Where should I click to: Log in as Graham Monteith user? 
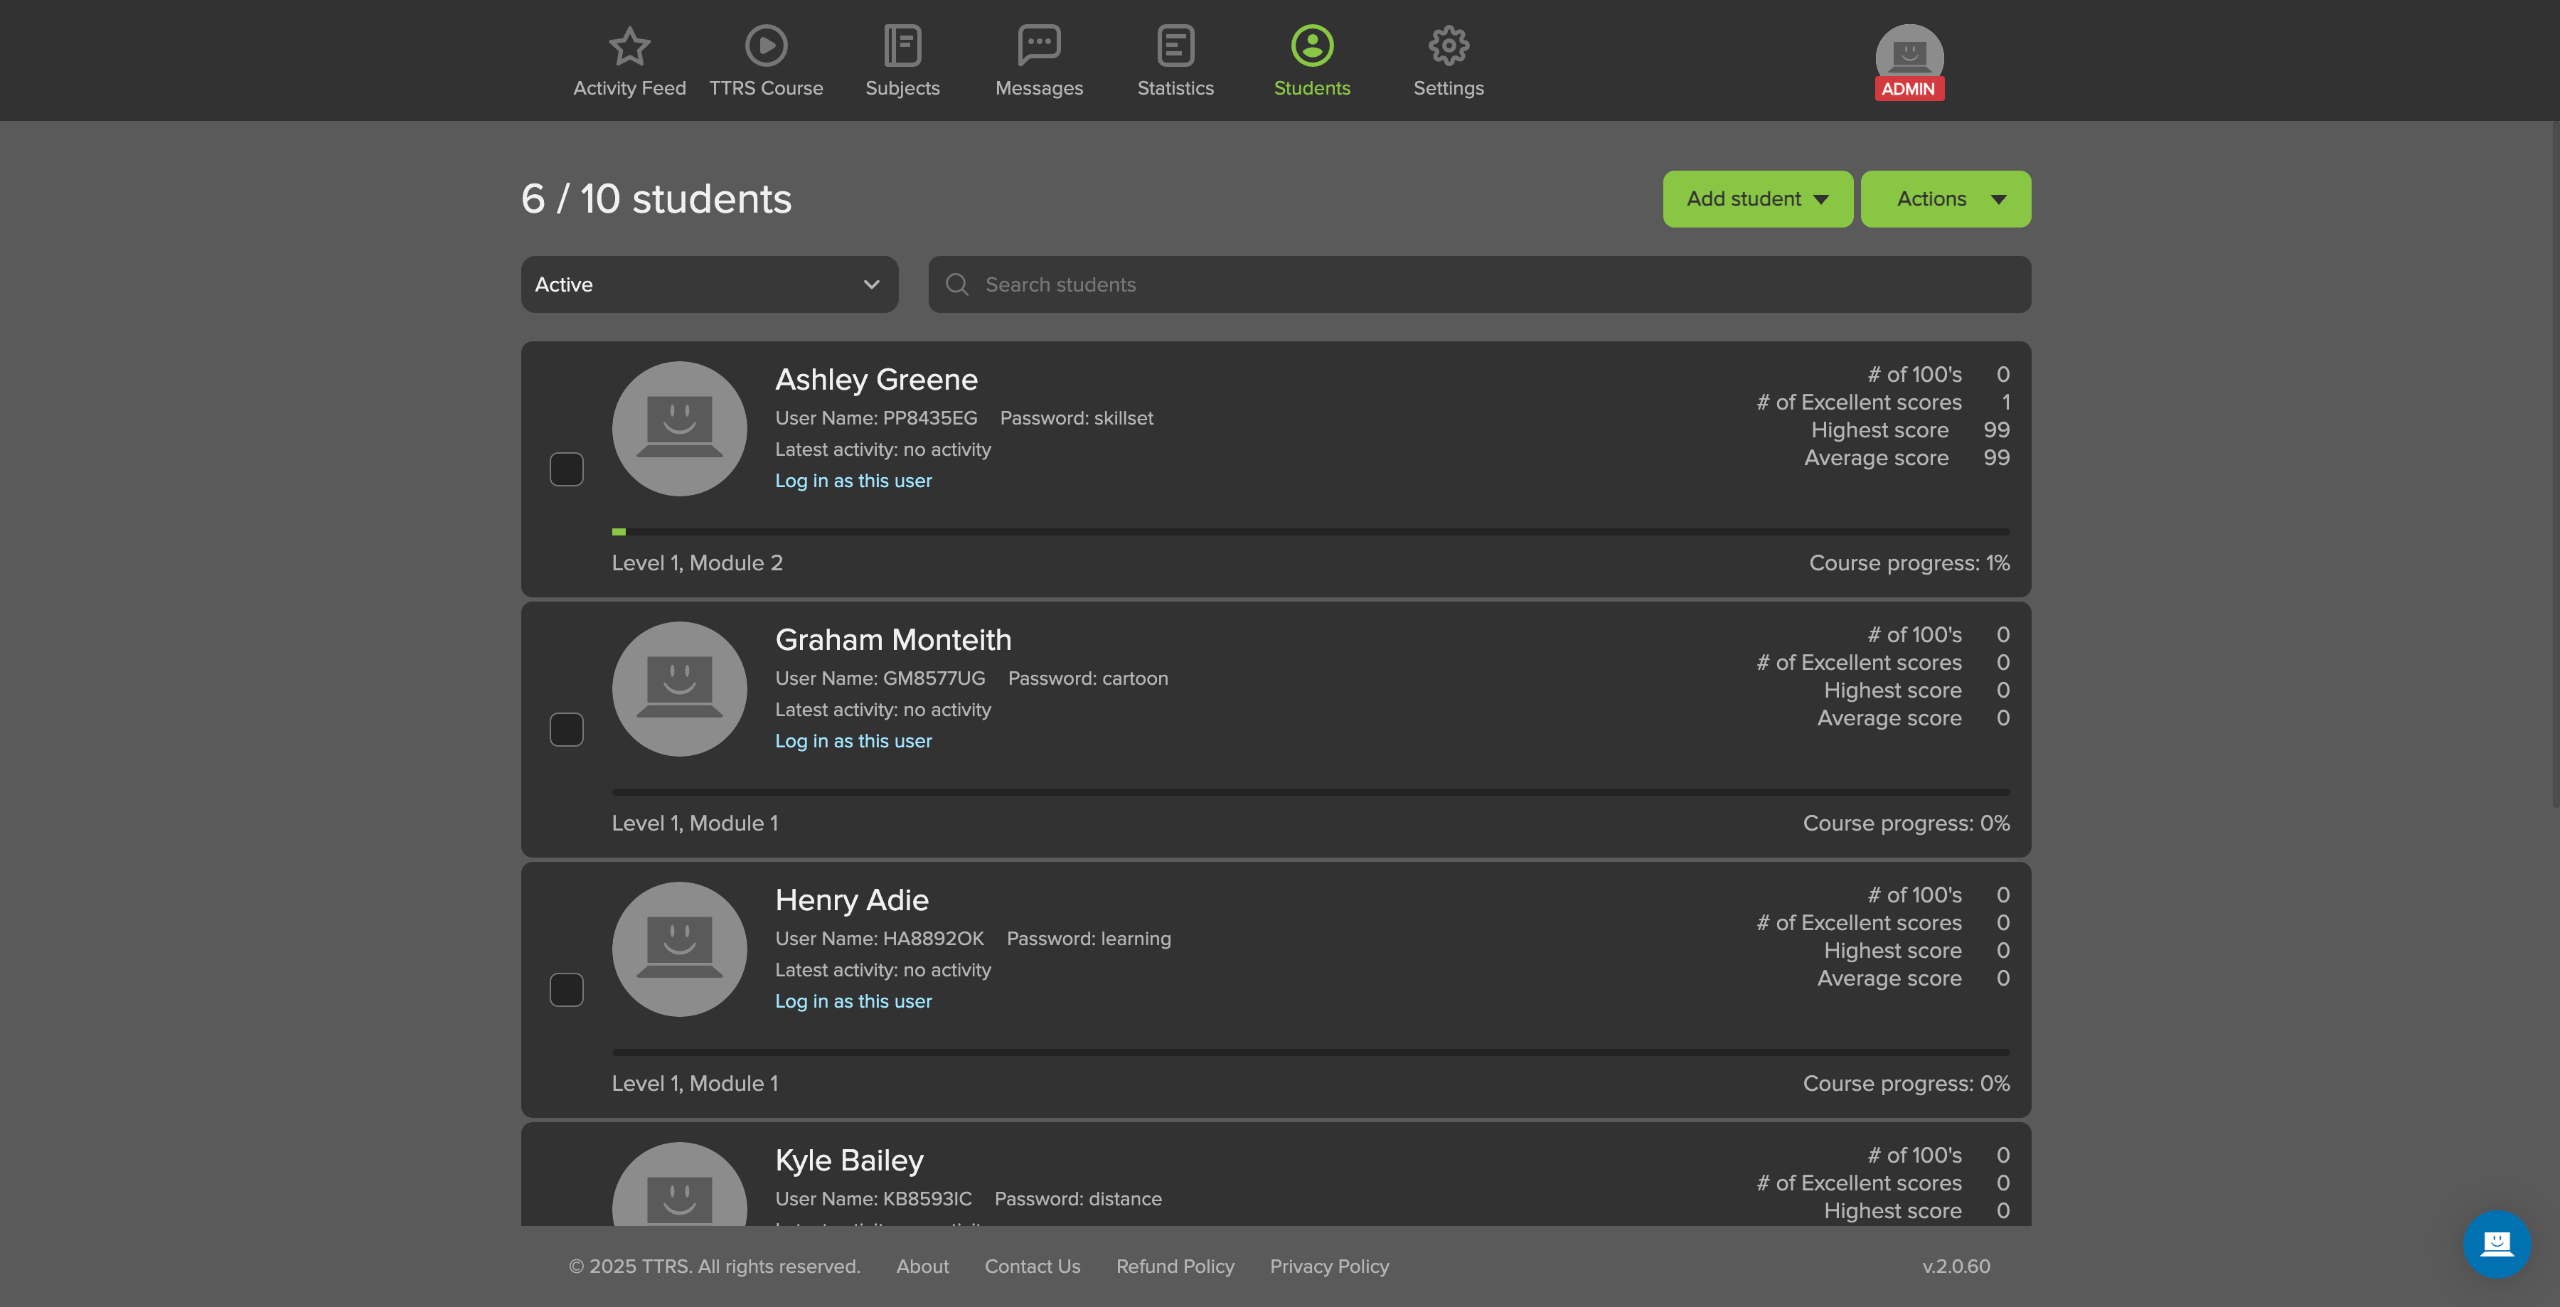[x=853, y=741]
